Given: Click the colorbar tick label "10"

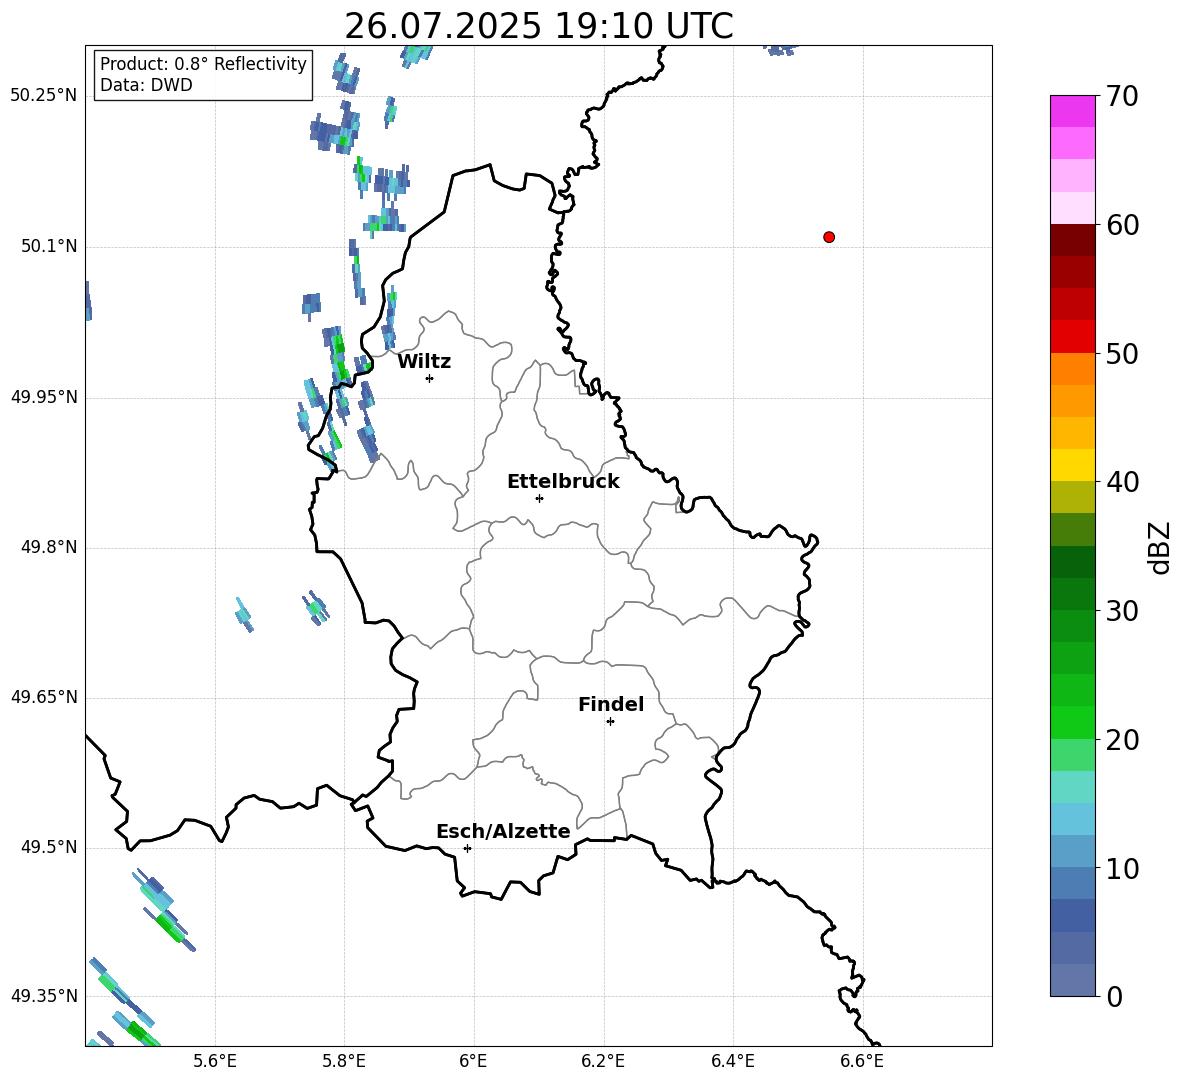Looking at the screenshot, I should [x=1122, y=869].
